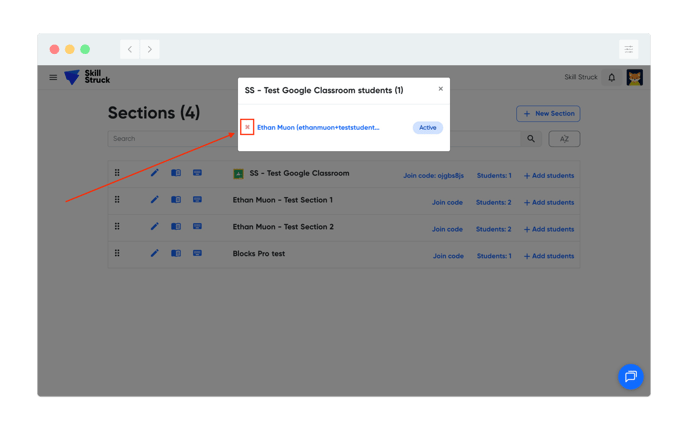Close the Test Google Classroom students dialog
This screenshot has height=430, width=688.
pos(440,89)
